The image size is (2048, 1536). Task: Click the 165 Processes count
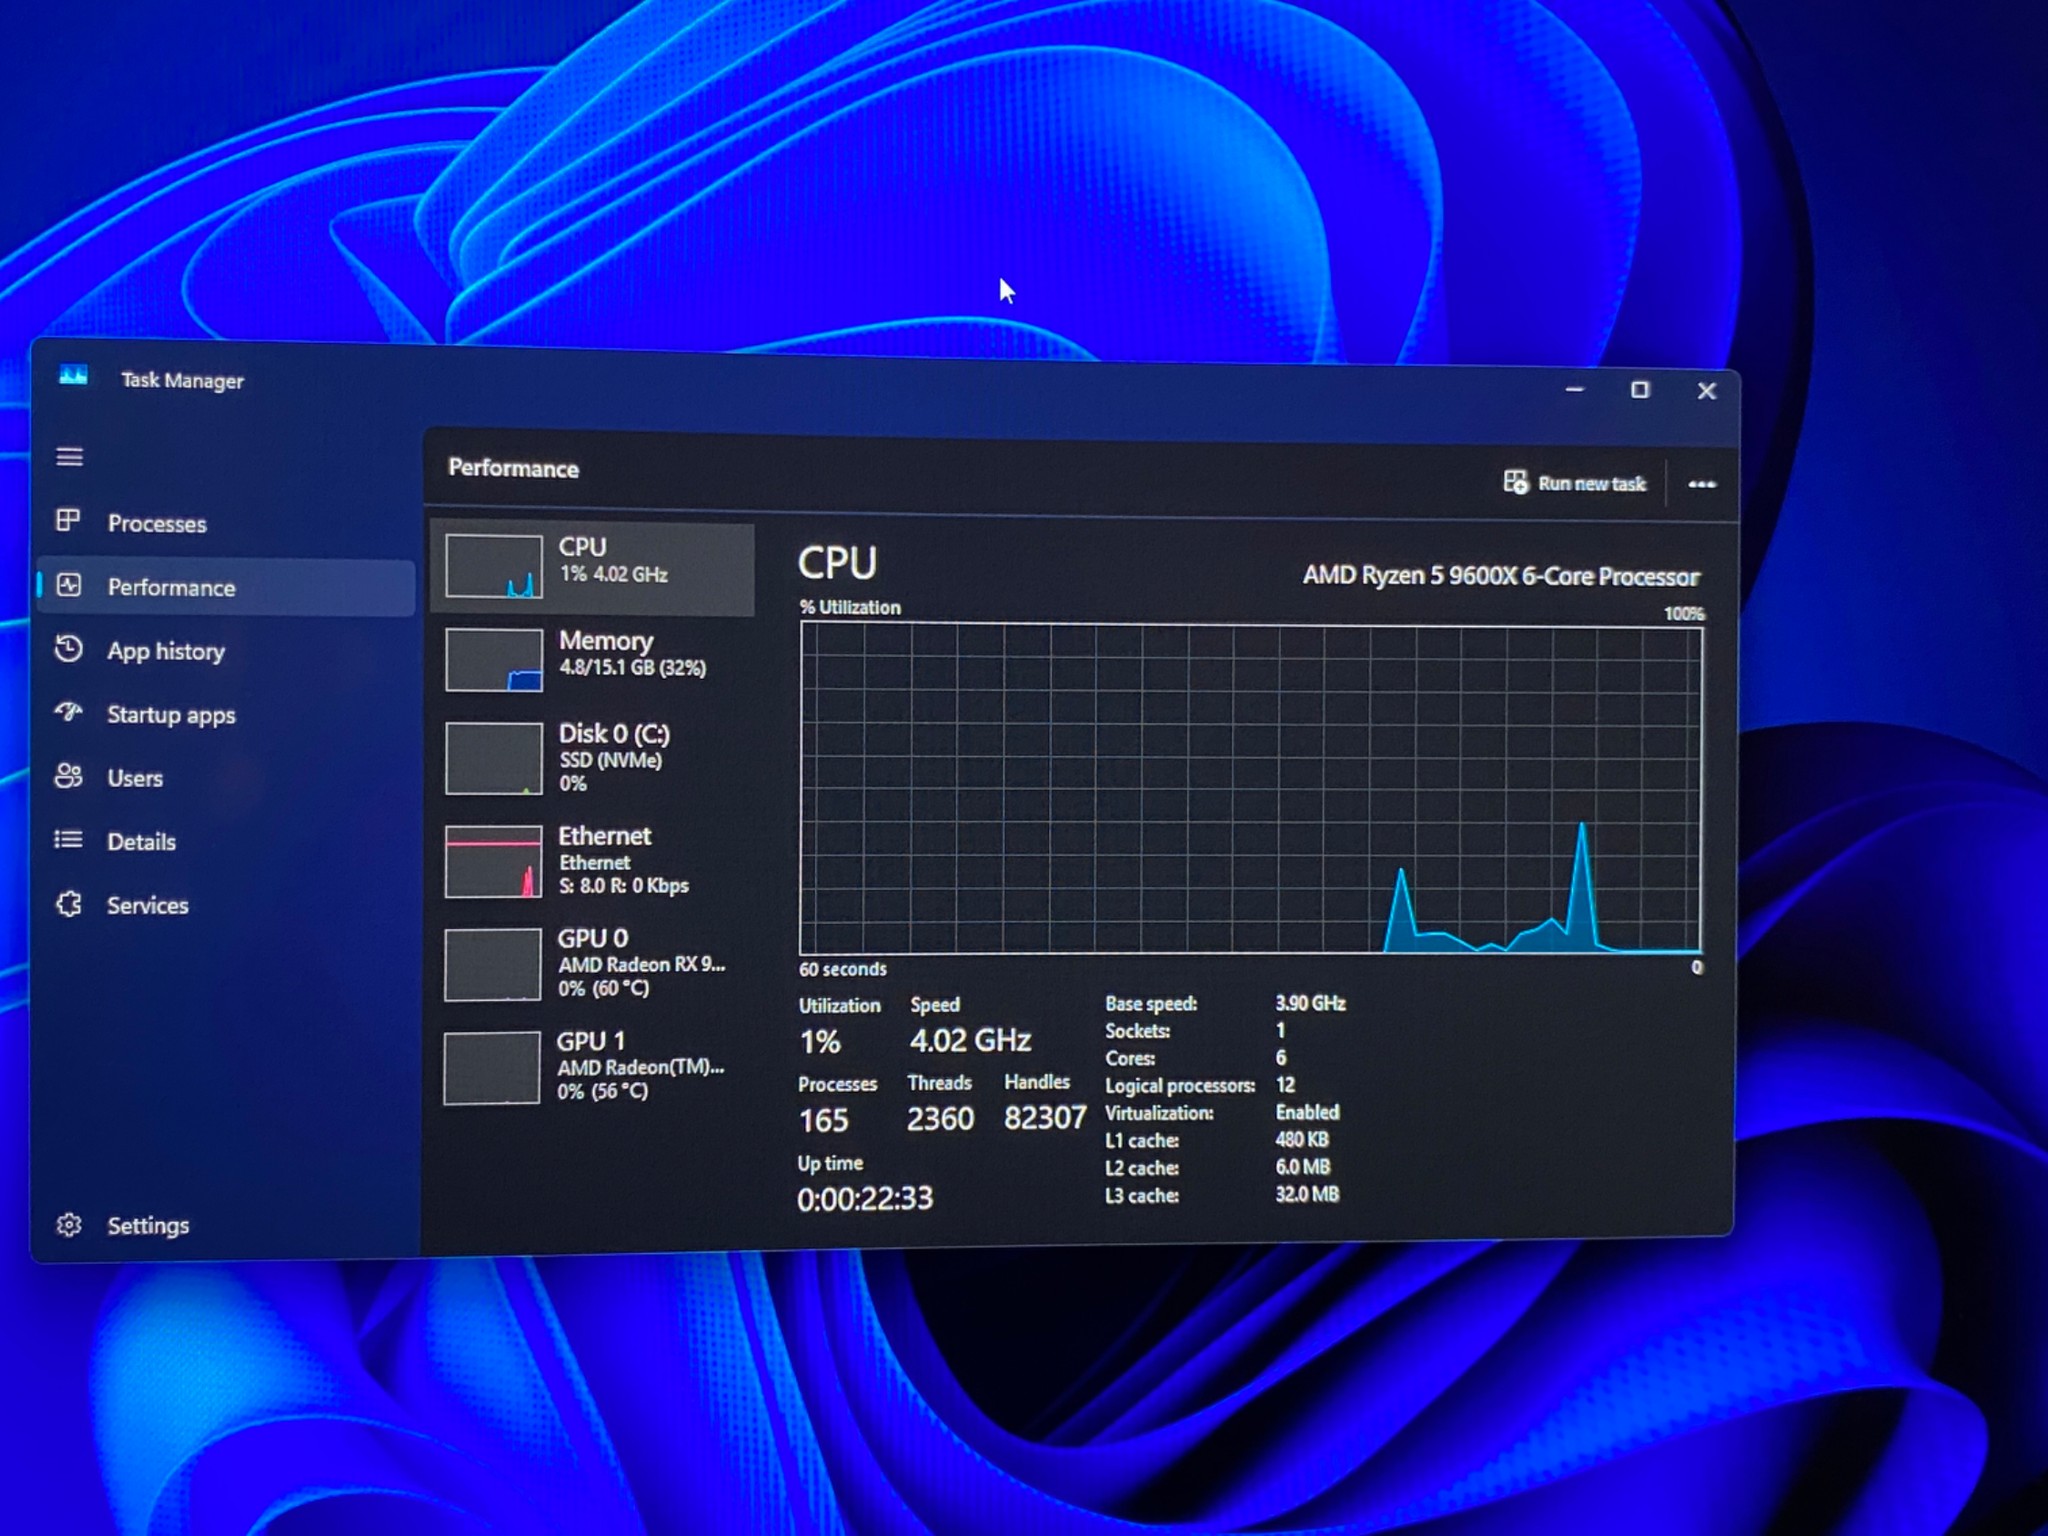(824, 1120)
